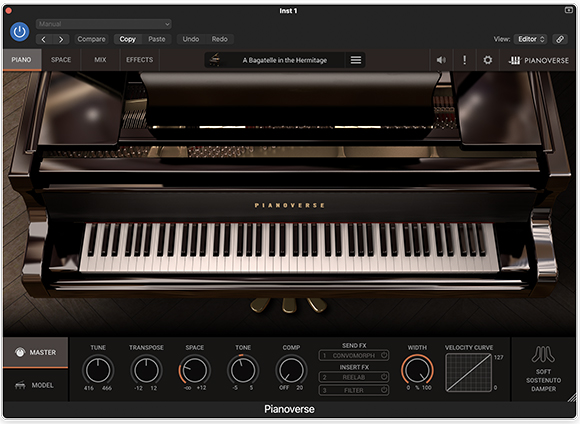The width and height of the screenshot is (580, 424).
Task: Open the View Editor dropdown
Action: pos(531,39)
